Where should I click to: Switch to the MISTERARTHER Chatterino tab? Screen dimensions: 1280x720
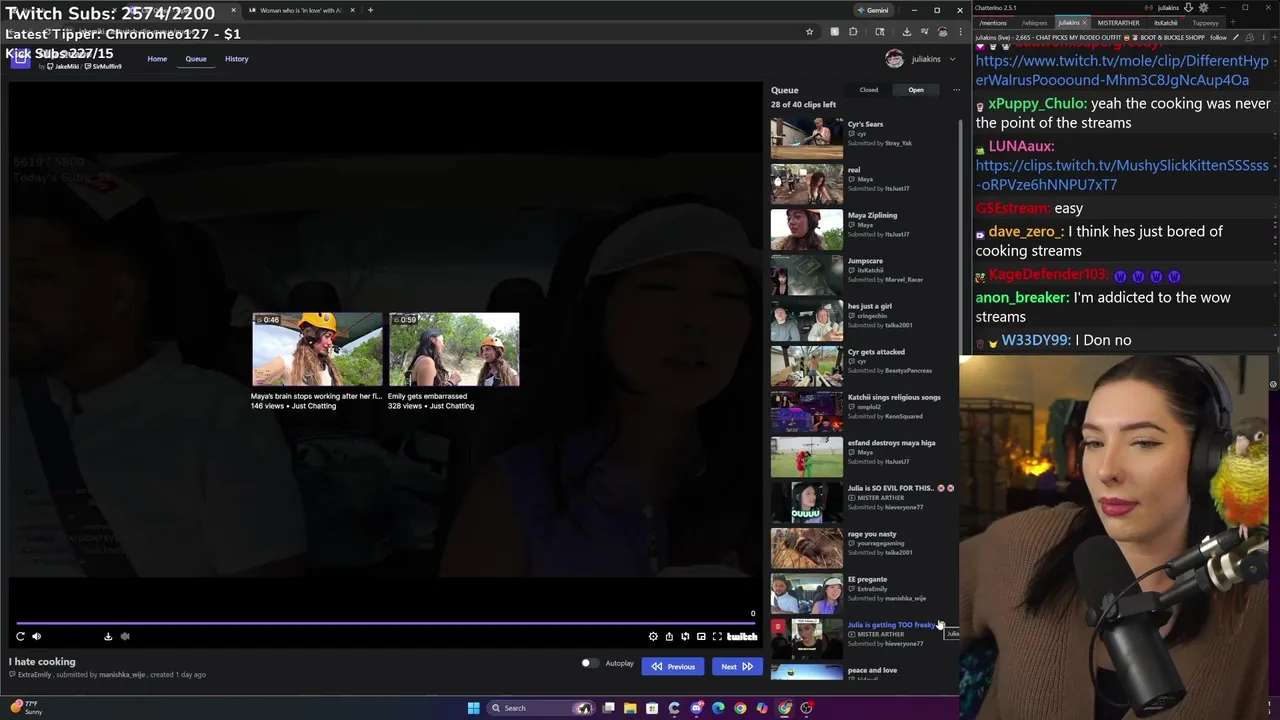tap(1118, 23)
